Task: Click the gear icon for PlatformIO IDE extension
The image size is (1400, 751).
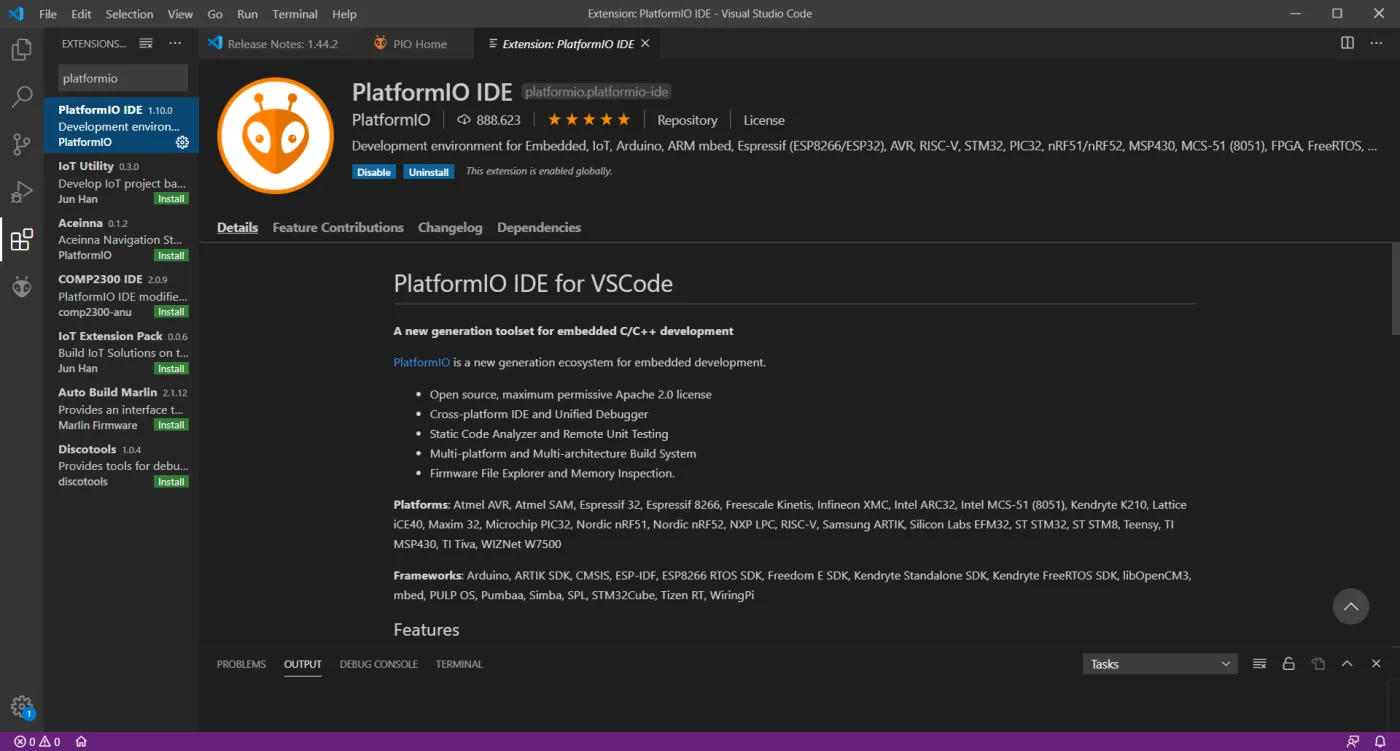Action: (182, 142)
